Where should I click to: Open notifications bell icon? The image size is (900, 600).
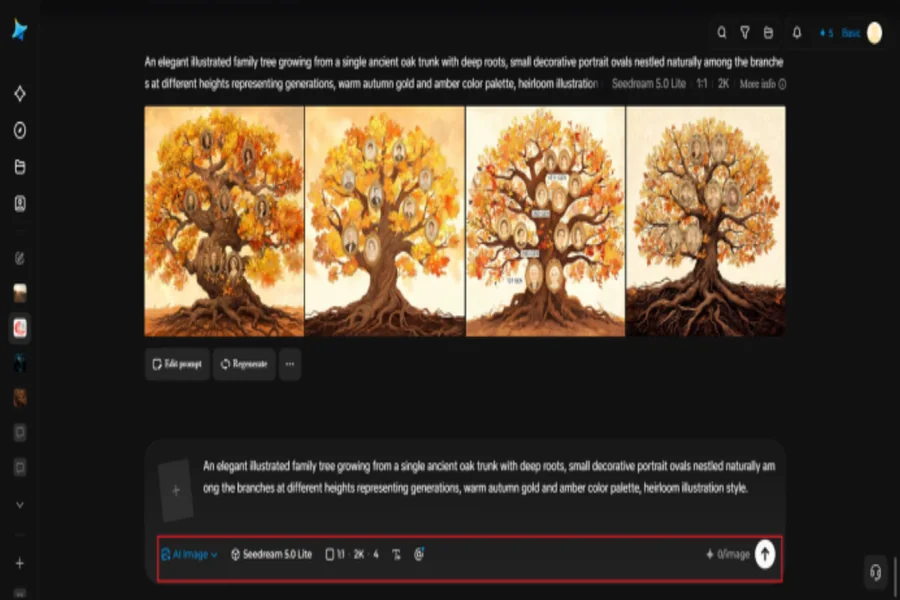(797, 33)
